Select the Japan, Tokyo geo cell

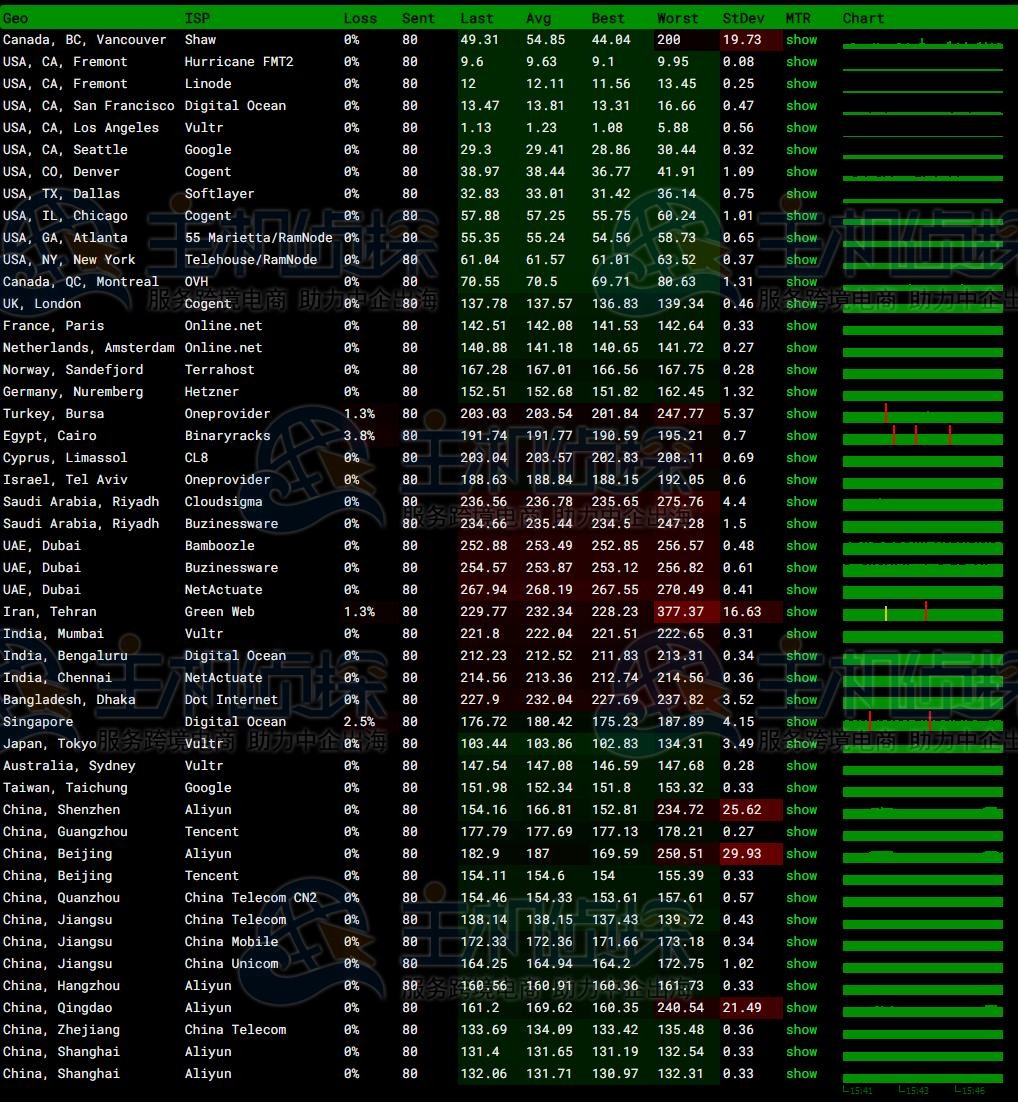(50, 744)
